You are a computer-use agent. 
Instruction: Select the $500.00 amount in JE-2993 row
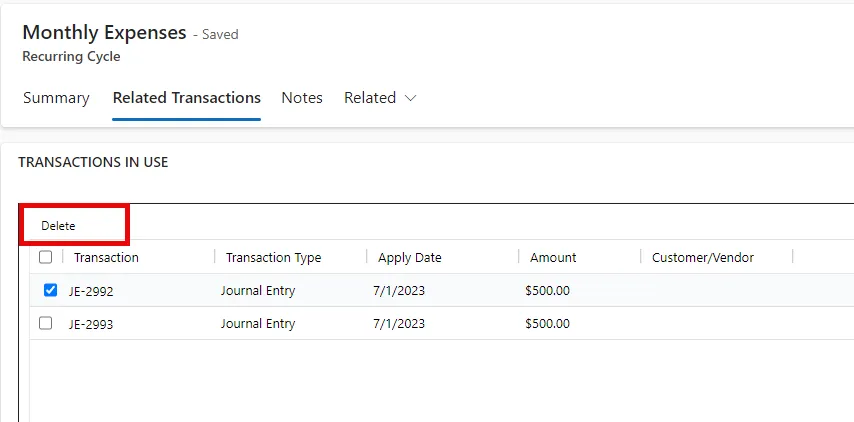coord(547,324)
